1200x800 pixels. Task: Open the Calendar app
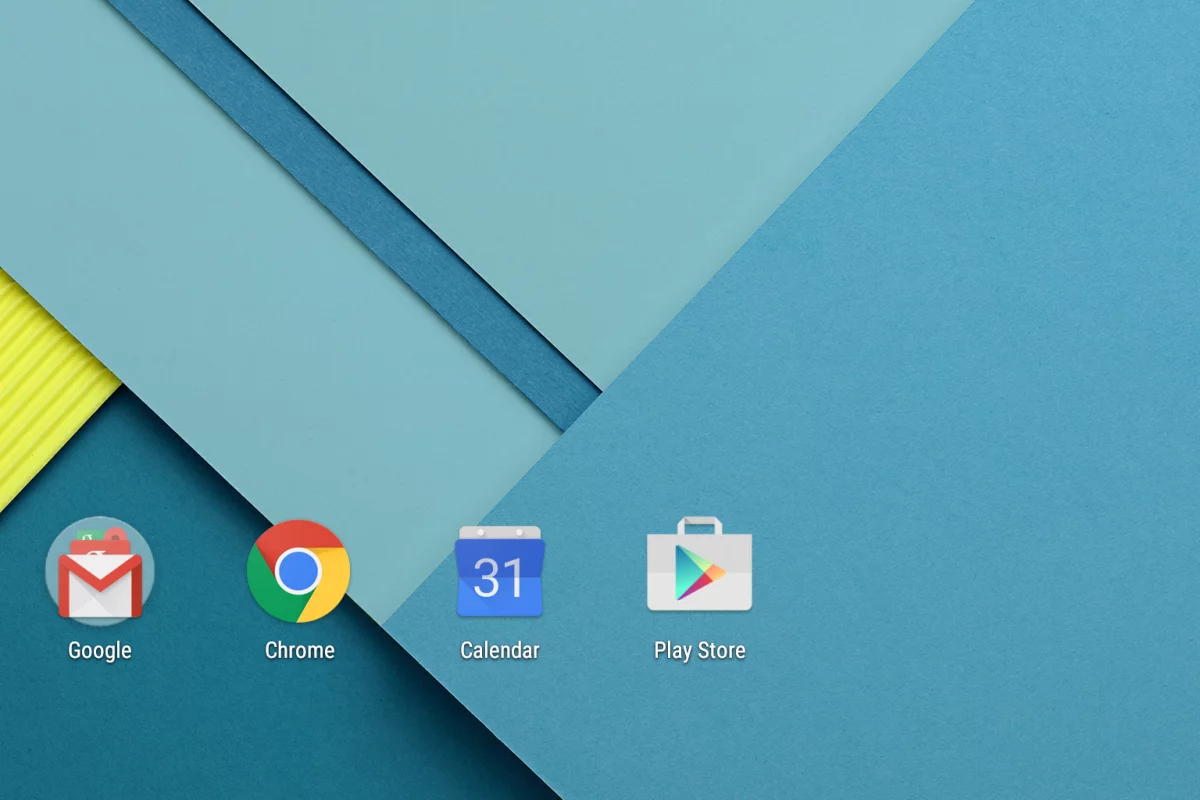[x=500, y=573]
